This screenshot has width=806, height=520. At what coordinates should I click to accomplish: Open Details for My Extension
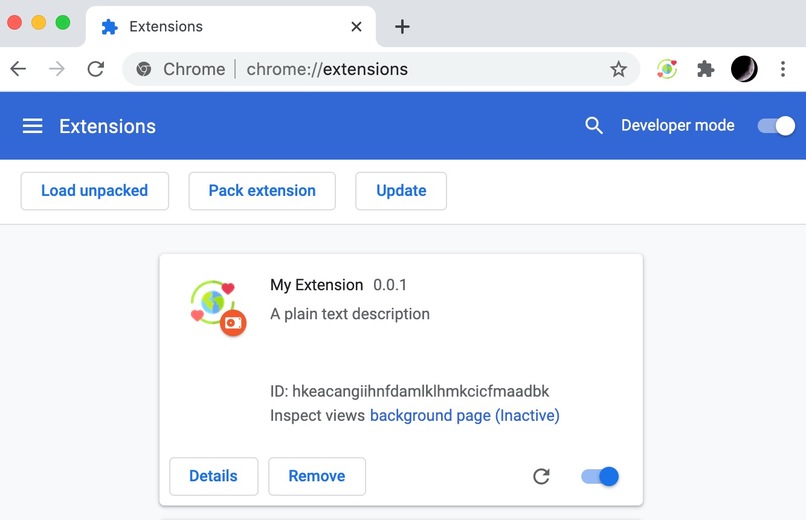(213, 476)
